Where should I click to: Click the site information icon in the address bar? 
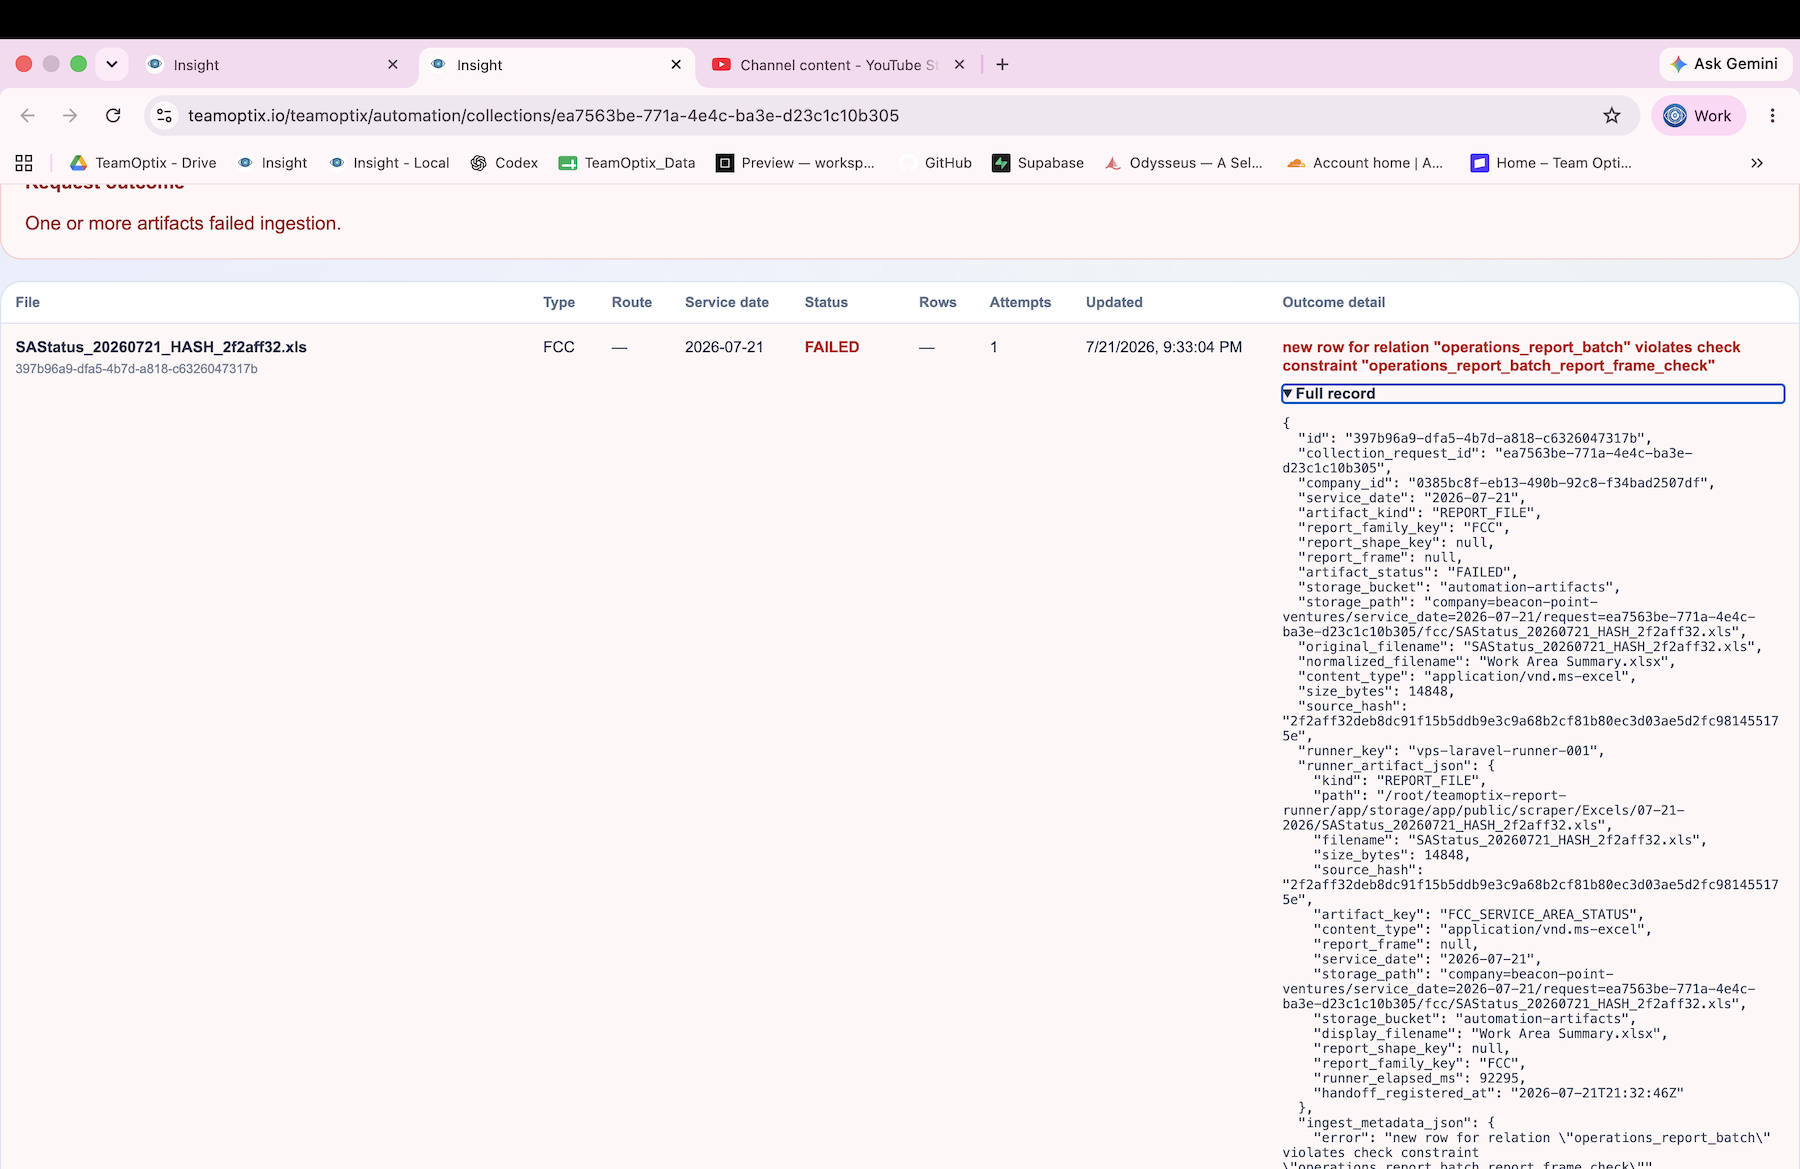(165, 116)
